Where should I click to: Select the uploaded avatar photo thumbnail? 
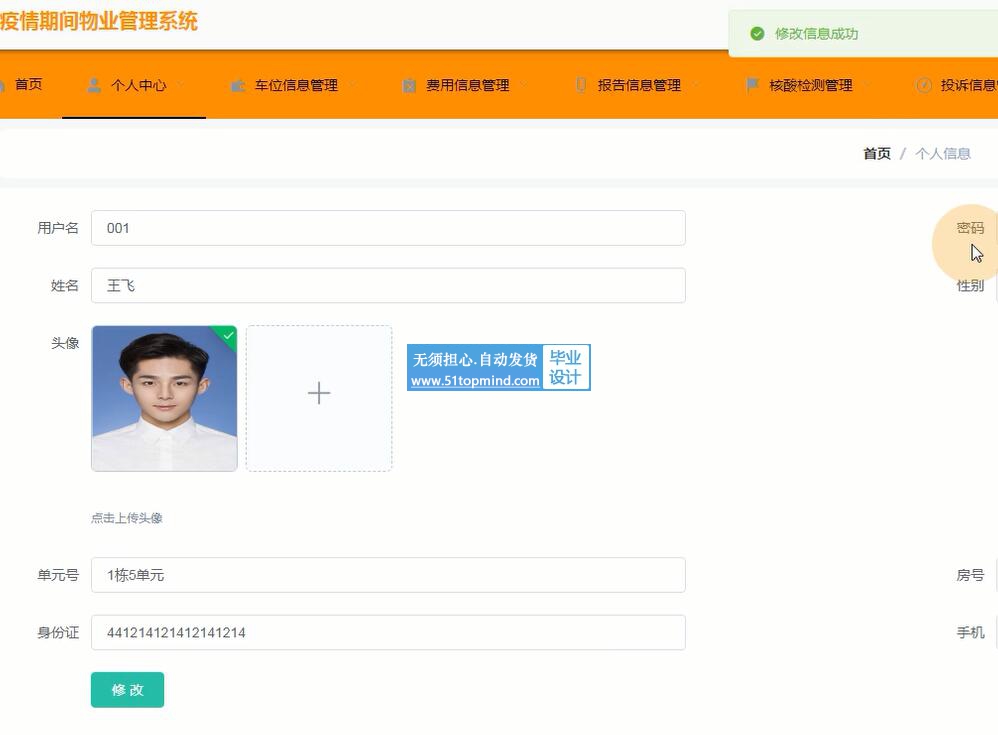[x=164, y=398]
